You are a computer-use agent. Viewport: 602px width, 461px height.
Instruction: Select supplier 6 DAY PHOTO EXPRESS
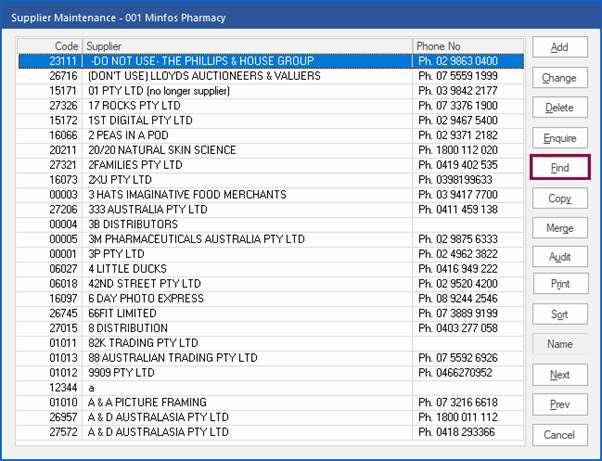click(271, 299)
